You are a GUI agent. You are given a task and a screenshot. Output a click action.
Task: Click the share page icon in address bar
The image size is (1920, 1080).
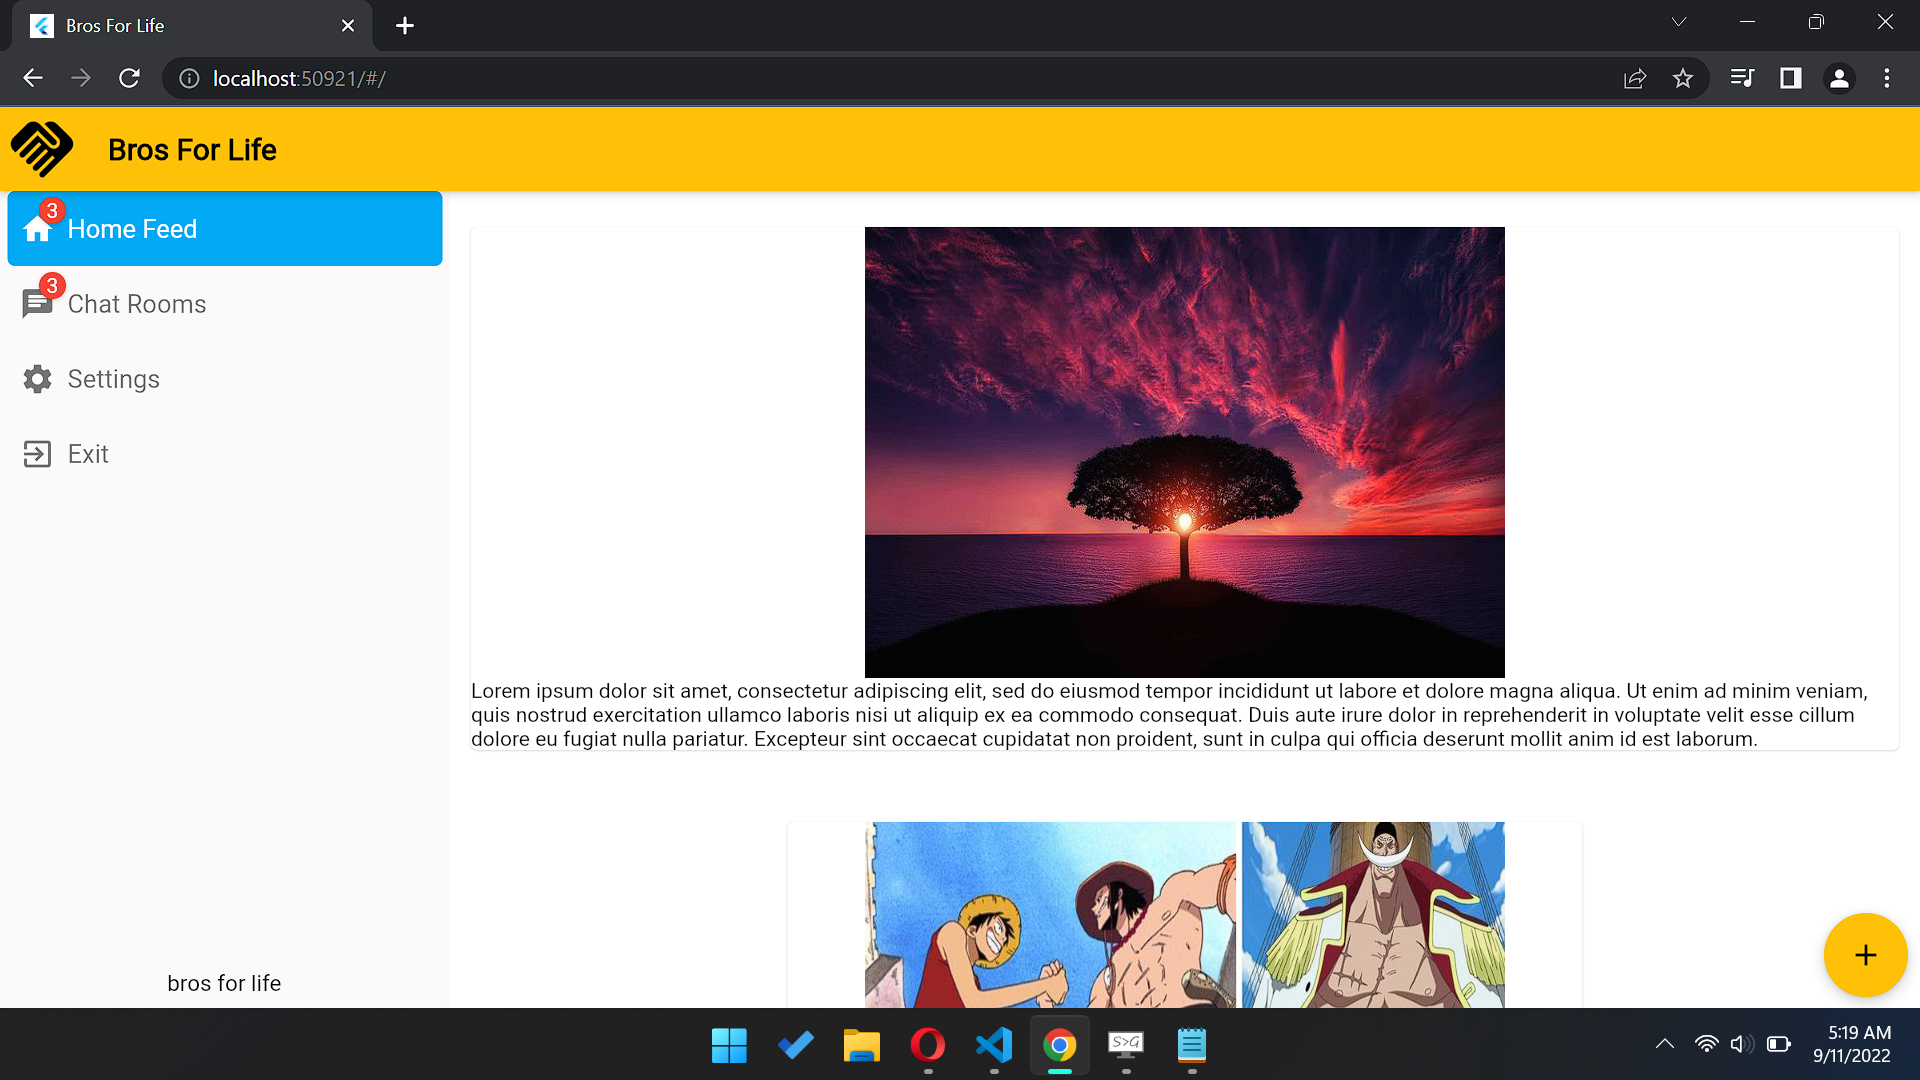point(1635,78)
